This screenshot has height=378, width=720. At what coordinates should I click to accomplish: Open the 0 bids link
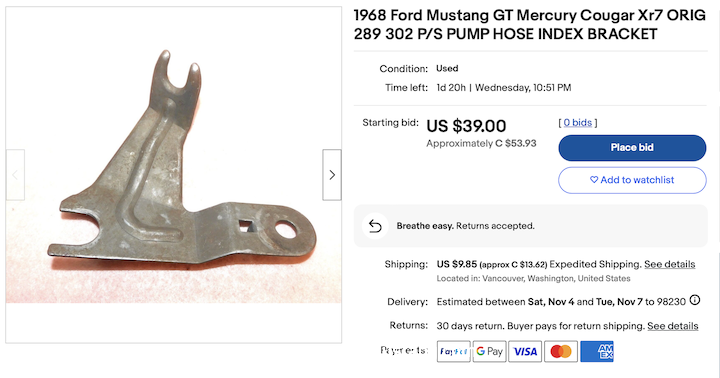click(578, 123)
